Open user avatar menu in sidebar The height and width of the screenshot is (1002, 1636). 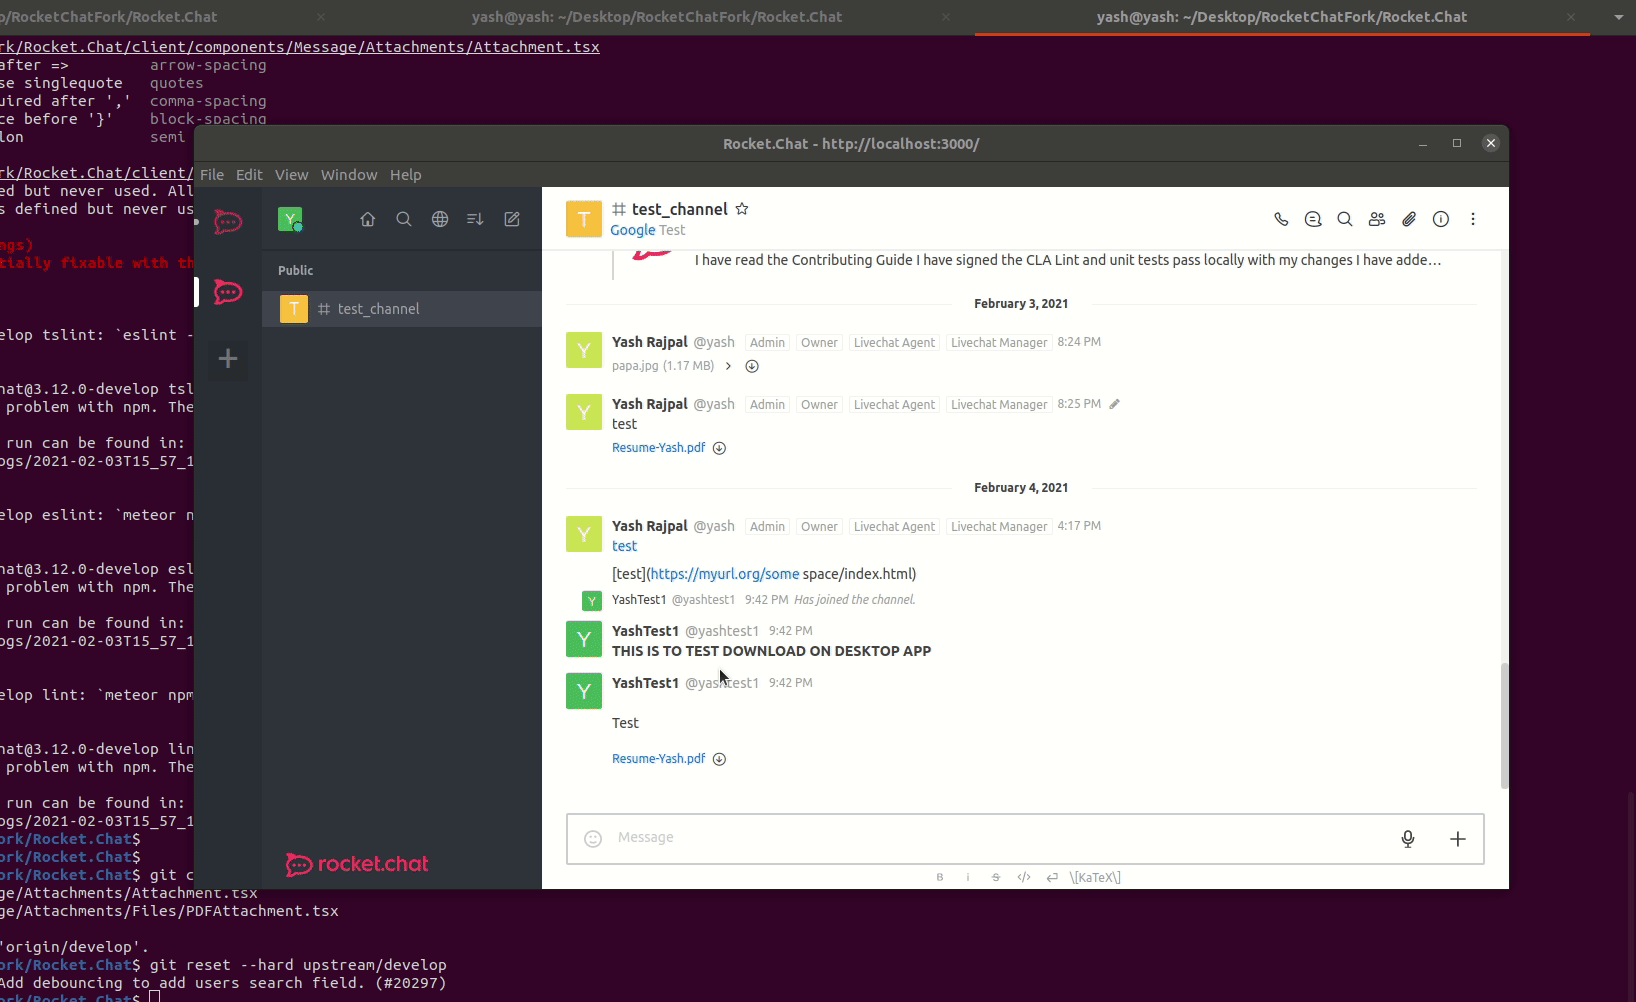click(290, 219)
